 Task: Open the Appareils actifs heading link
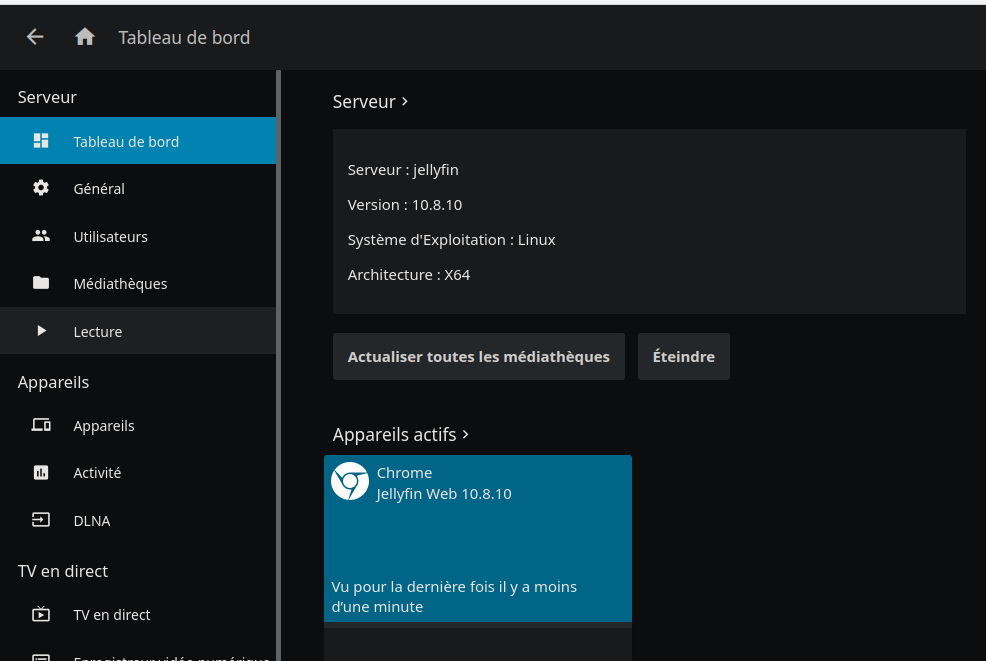(401, 435)
